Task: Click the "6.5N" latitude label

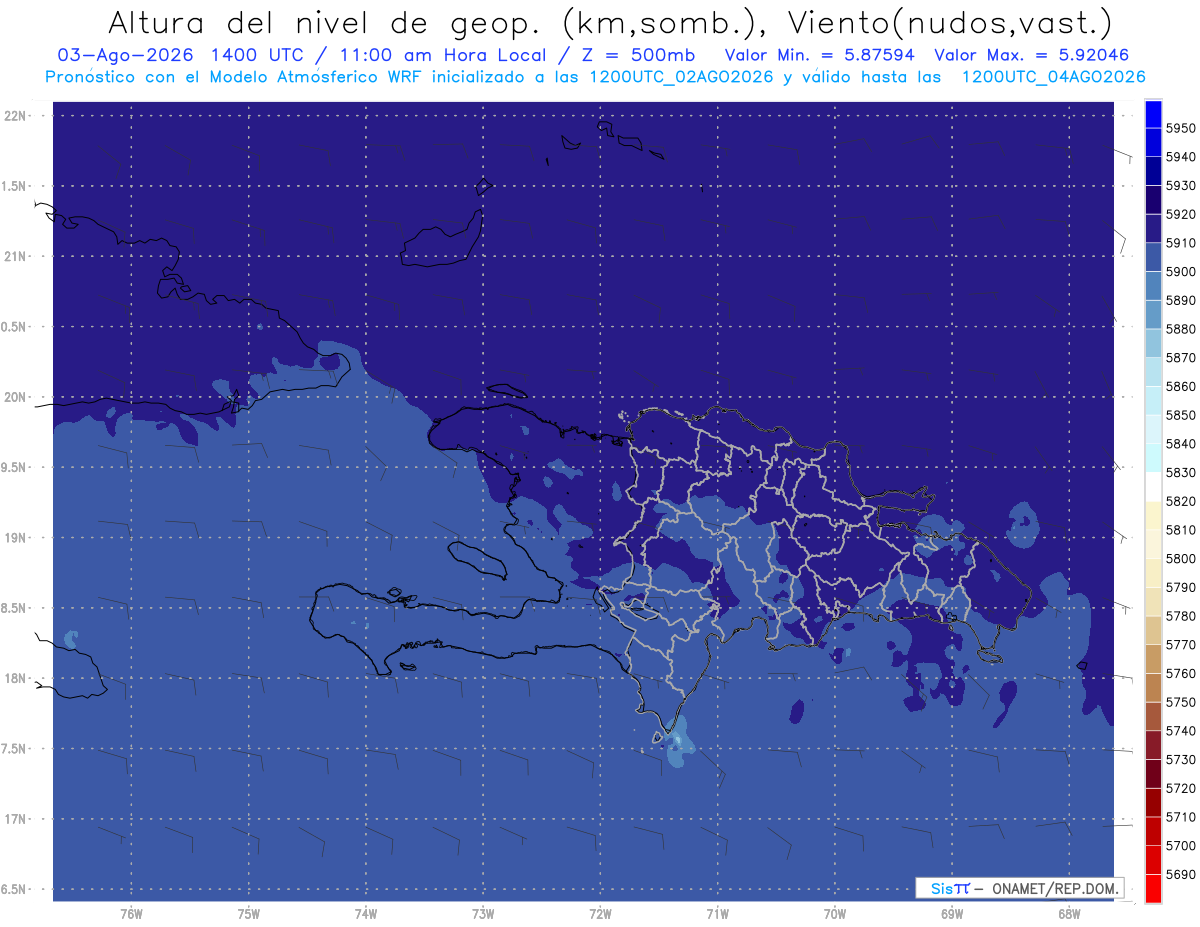Action: pyautogui.click(x=14, y=890)
